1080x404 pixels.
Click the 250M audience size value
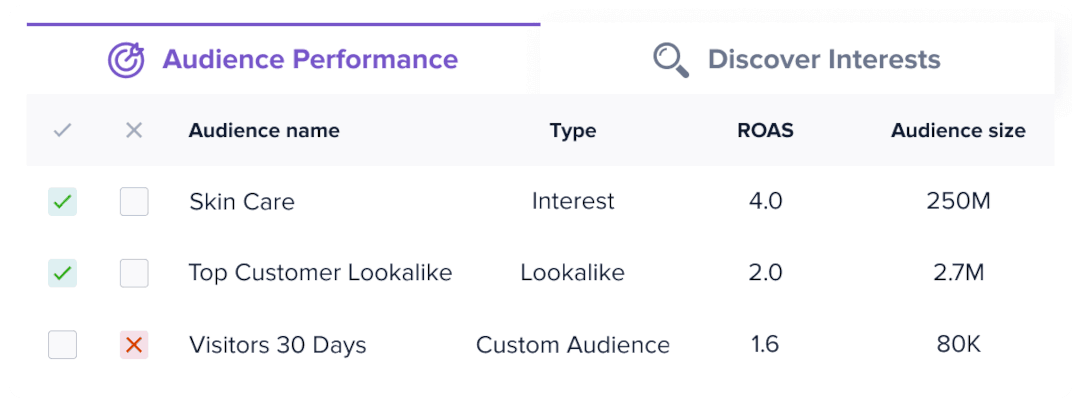[959, 202]
